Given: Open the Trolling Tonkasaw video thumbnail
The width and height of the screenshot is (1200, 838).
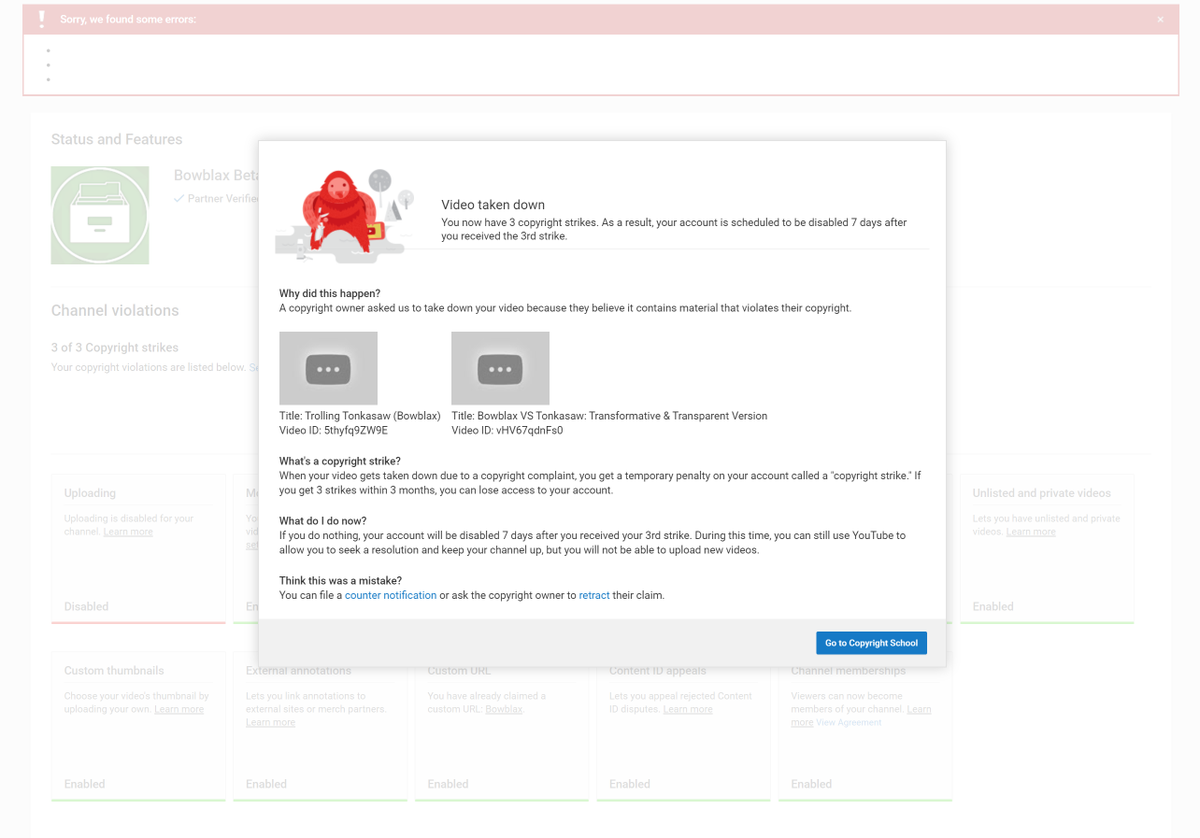Looking at the screenshot, I should tap(328, 368).
